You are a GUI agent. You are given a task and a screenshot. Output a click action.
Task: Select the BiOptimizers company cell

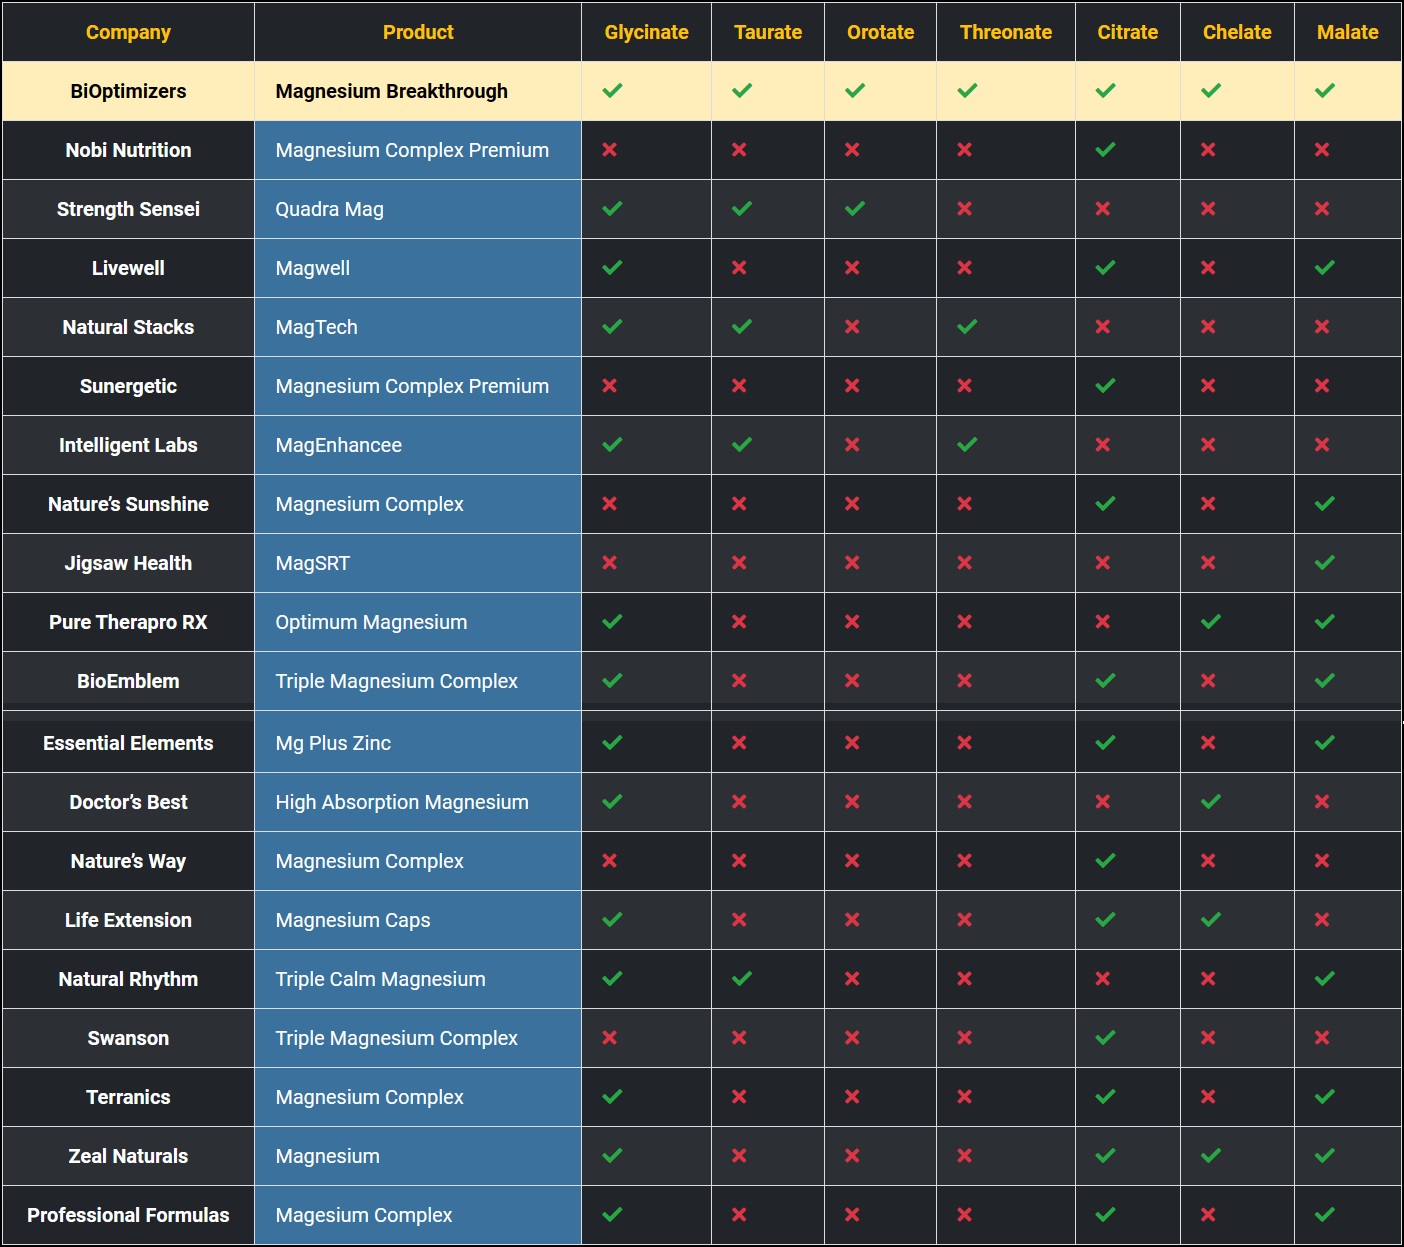[x=128, y=91]
